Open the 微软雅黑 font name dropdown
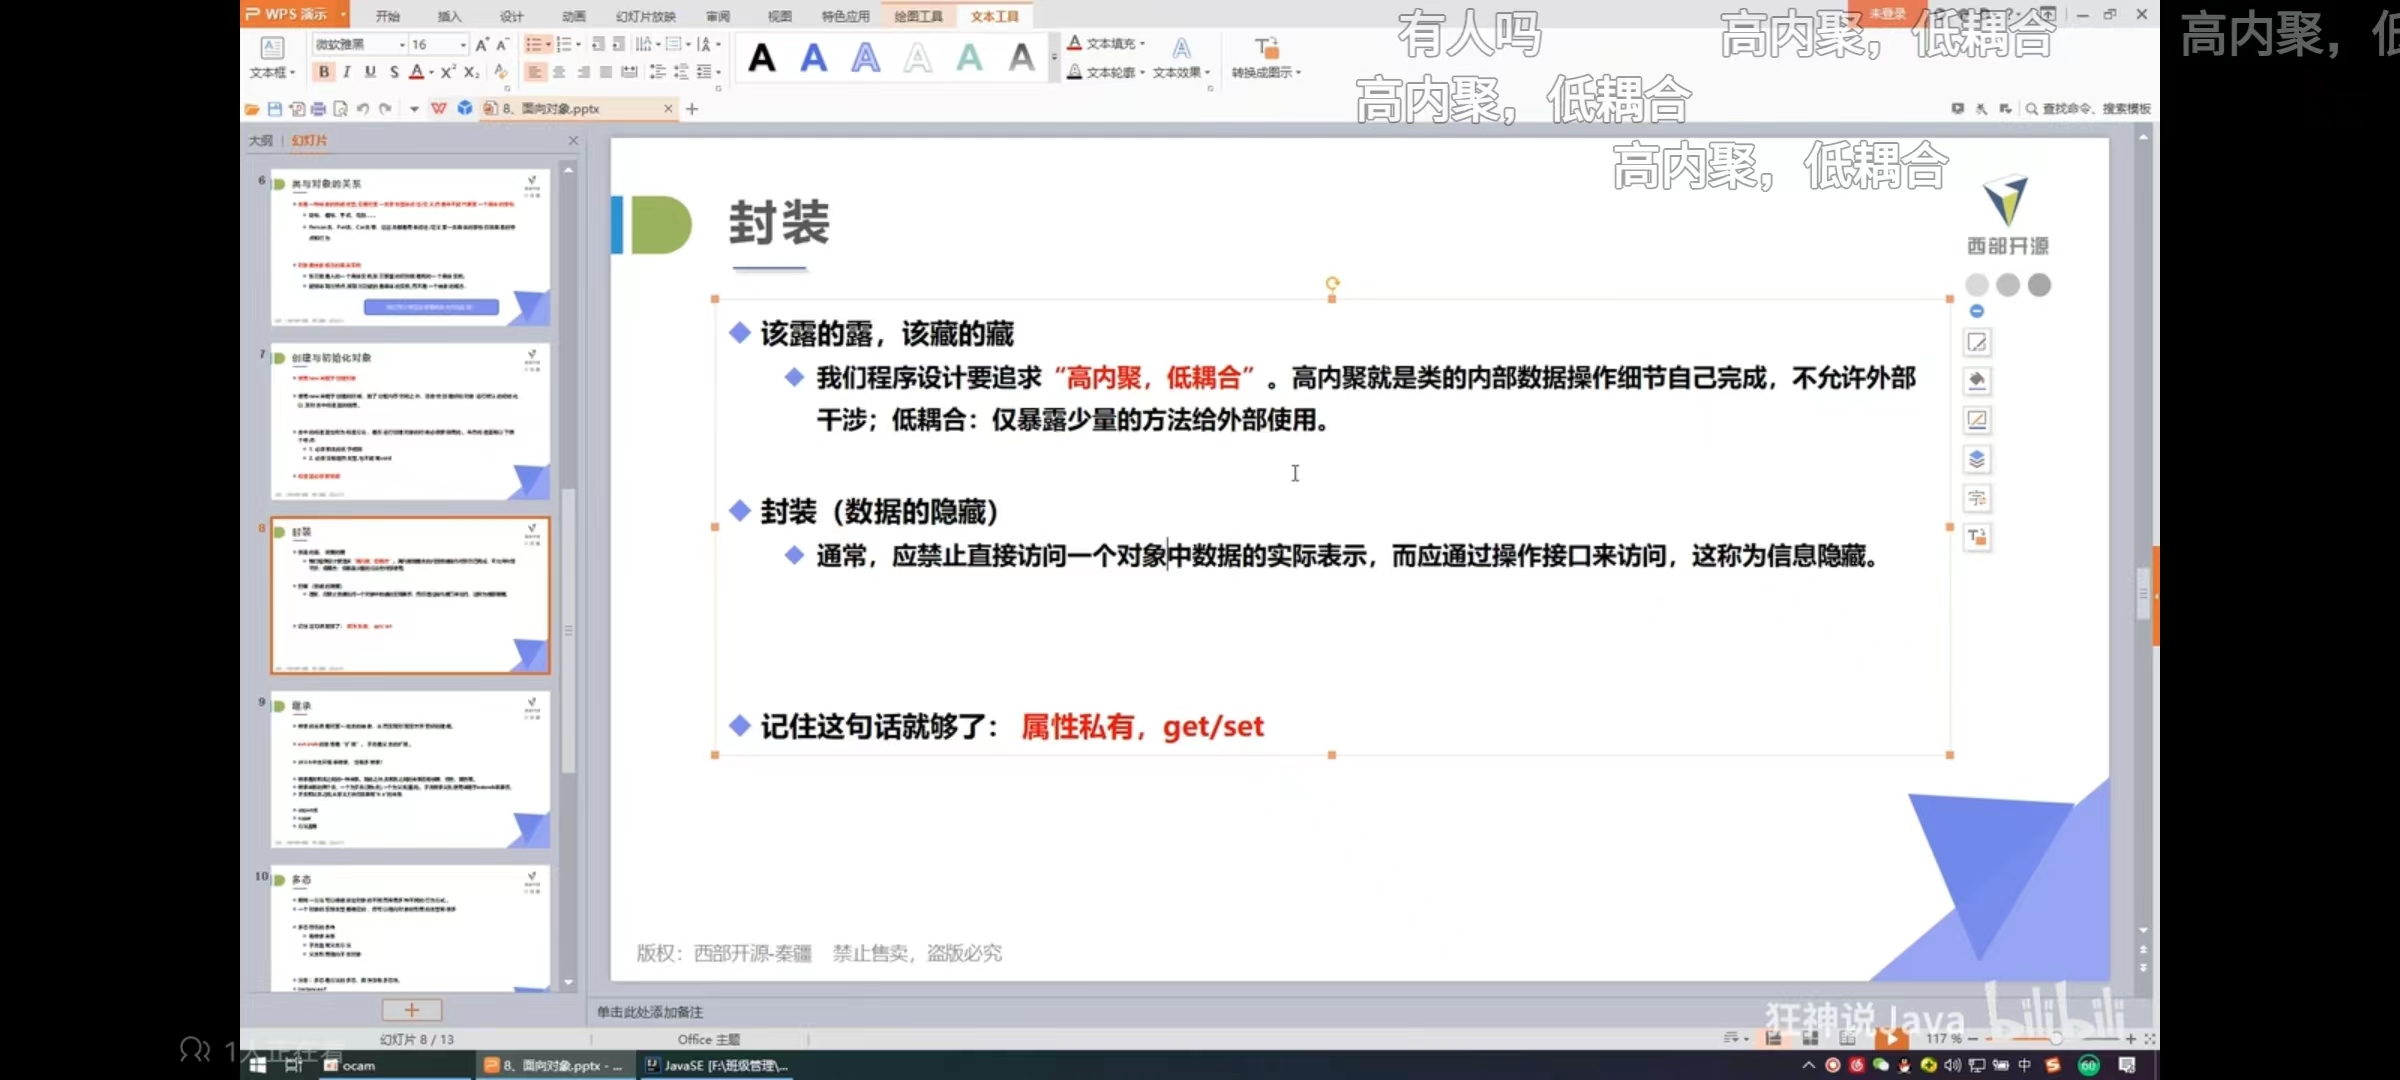Viewport: 2400px width, 1080px height. (402, 45)
